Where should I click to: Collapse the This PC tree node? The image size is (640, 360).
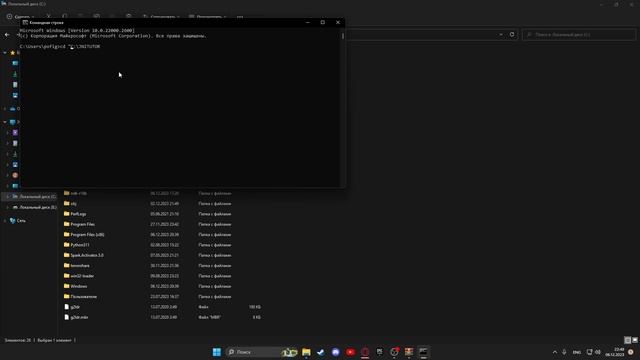point(5,122)
